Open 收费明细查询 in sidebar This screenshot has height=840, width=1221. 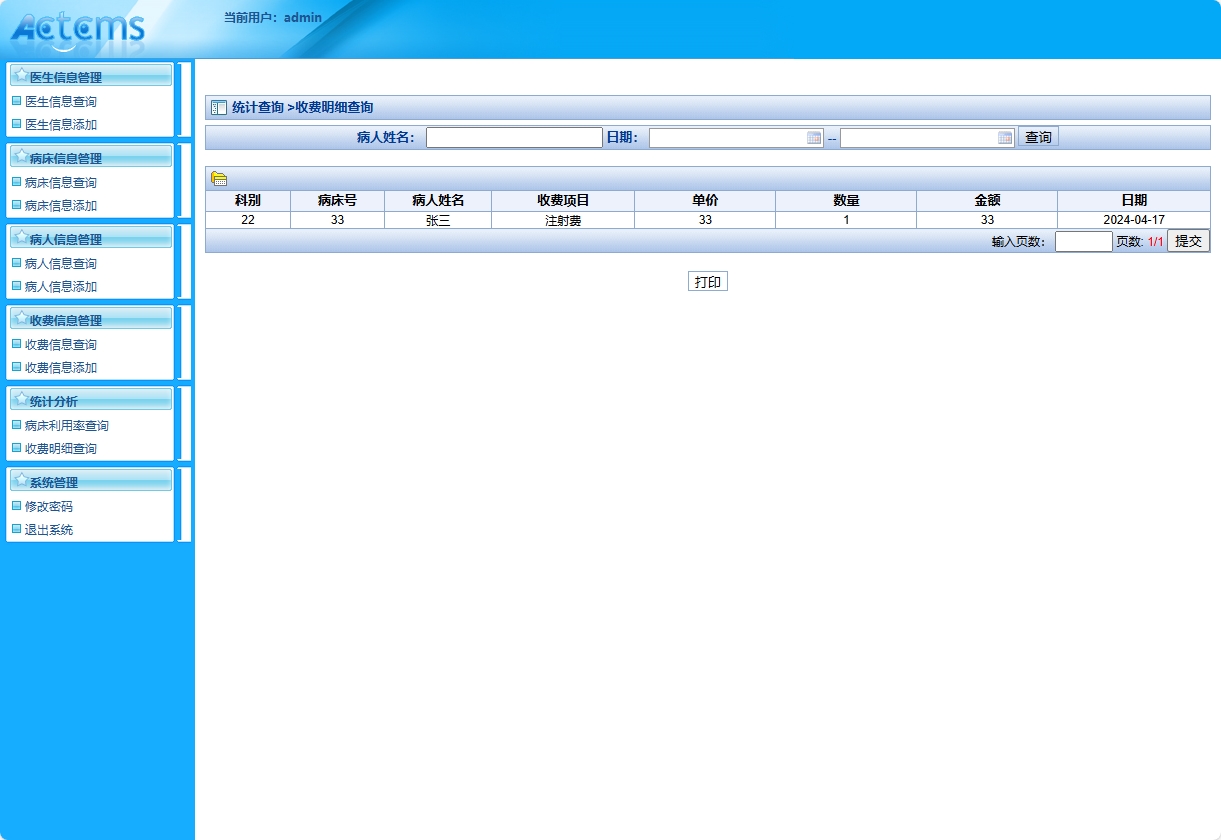click(x=61, y=449)
